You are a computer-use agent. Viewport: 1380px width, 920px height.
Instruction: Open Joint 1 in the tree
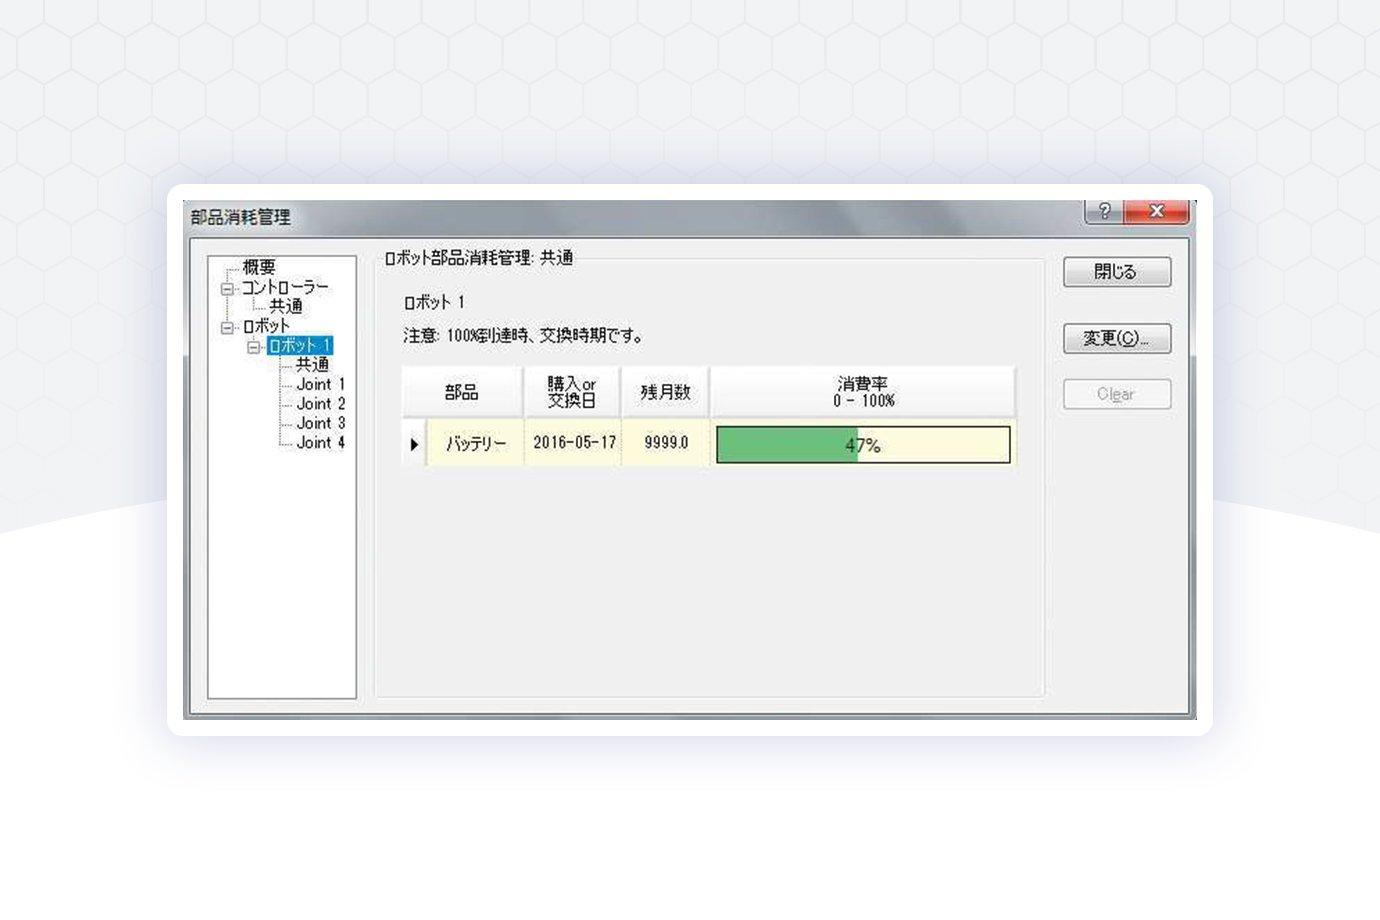[x=320, y=384]
